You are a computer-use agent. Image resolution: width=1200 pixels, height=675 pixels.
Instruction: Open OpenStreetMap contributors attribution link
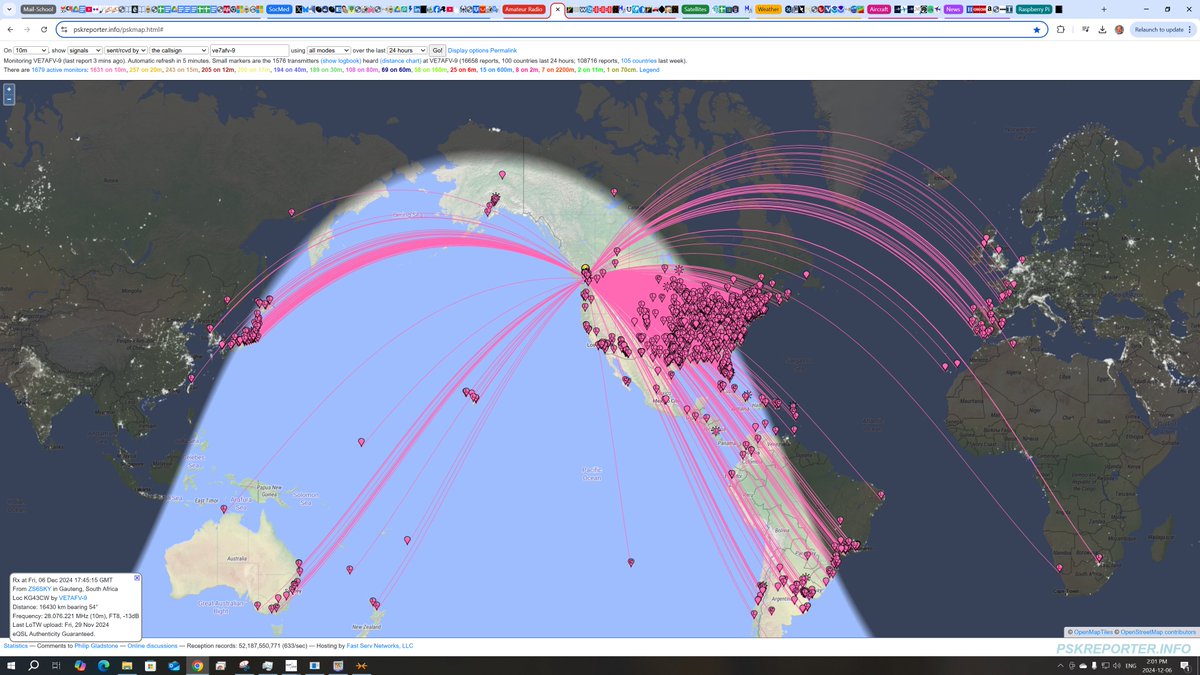1158,632
